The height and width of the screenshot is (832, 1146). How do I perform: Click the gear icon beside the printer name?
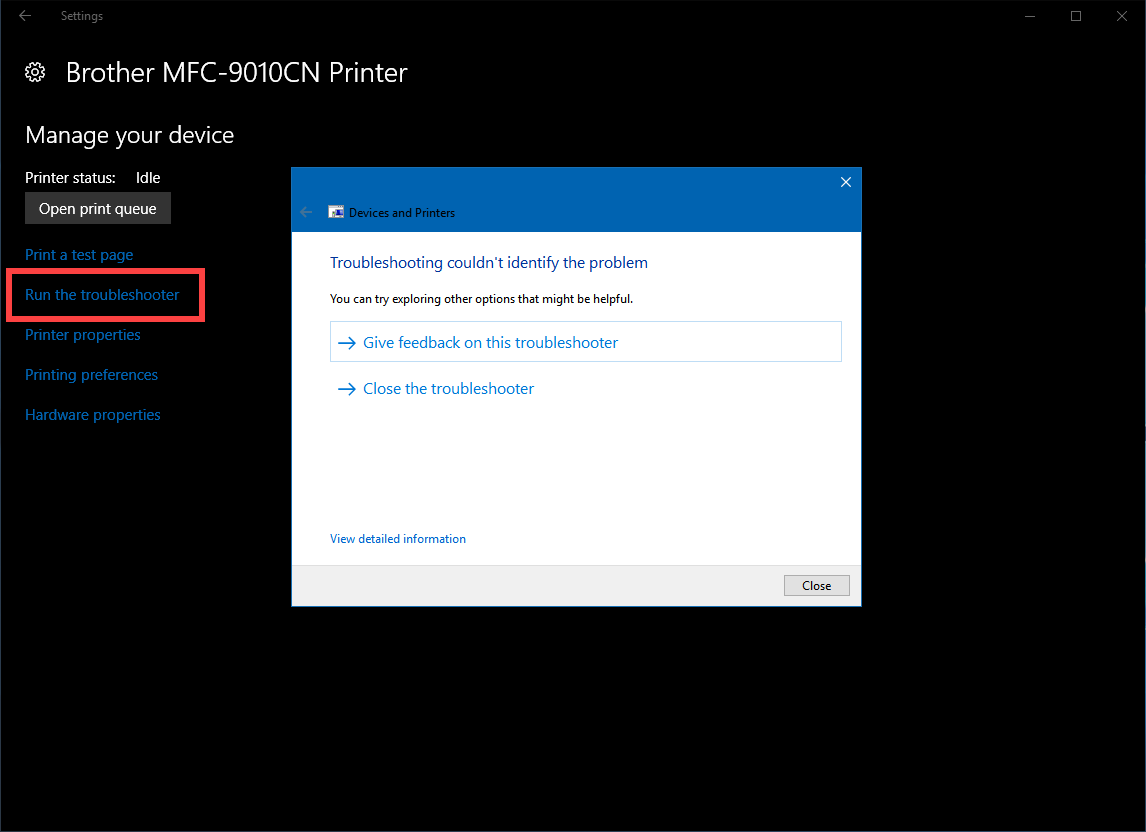[x=35, y=72]
